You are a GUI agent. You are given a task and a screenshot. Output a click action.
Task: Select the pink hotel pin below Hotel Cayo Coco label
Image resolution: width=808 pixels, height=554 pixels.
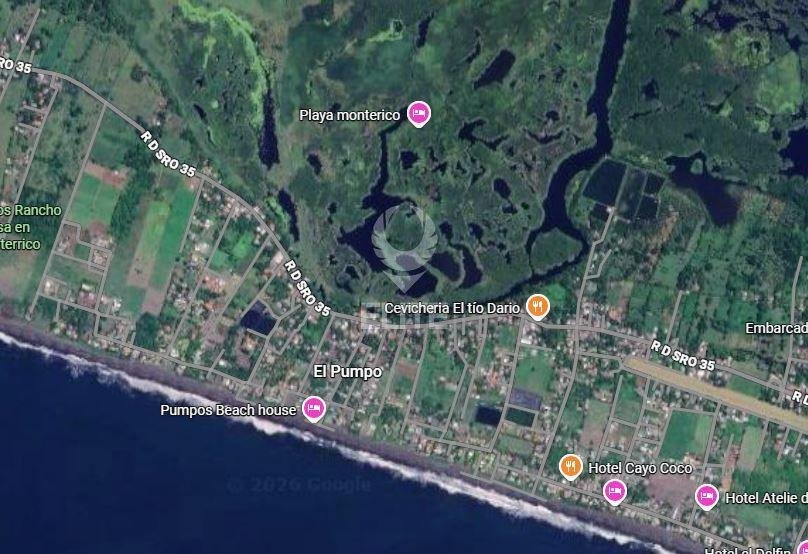tap(614, 492)
